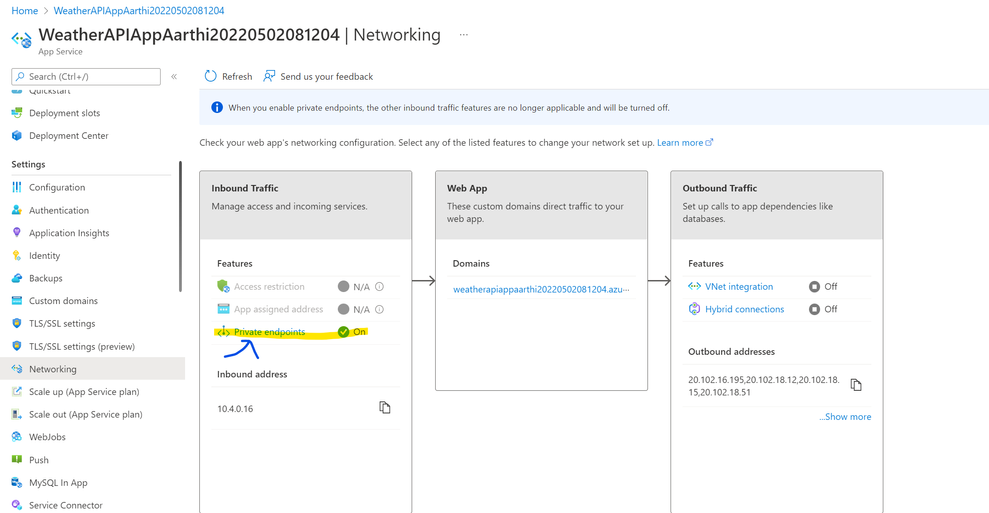Select the Push icon
The image size is (989, 513).
[17, 460]
